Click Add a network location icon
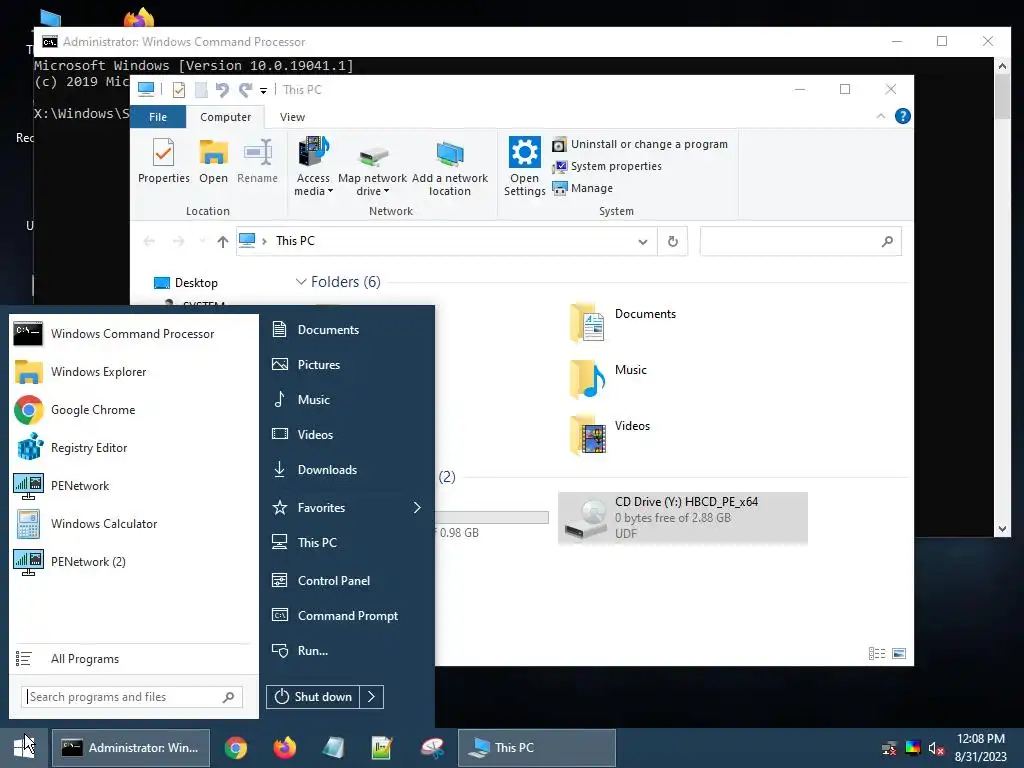The image size is (1024, 768). click(450, 167)
